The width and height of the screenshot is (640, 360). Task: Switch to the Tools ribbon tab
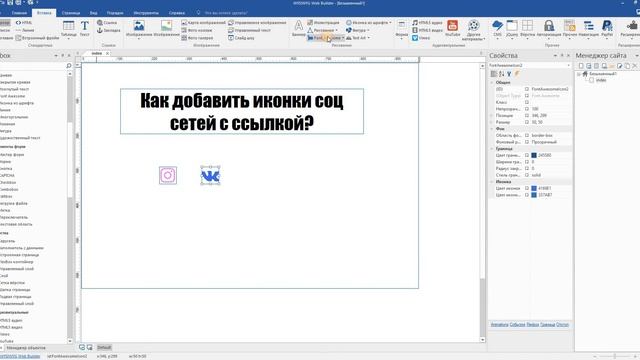click(146, 13)
